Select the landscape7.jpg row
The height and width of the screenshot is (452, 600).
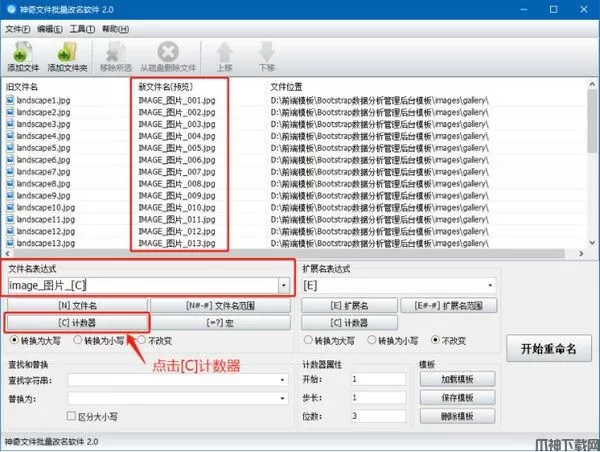click(295, 171)
